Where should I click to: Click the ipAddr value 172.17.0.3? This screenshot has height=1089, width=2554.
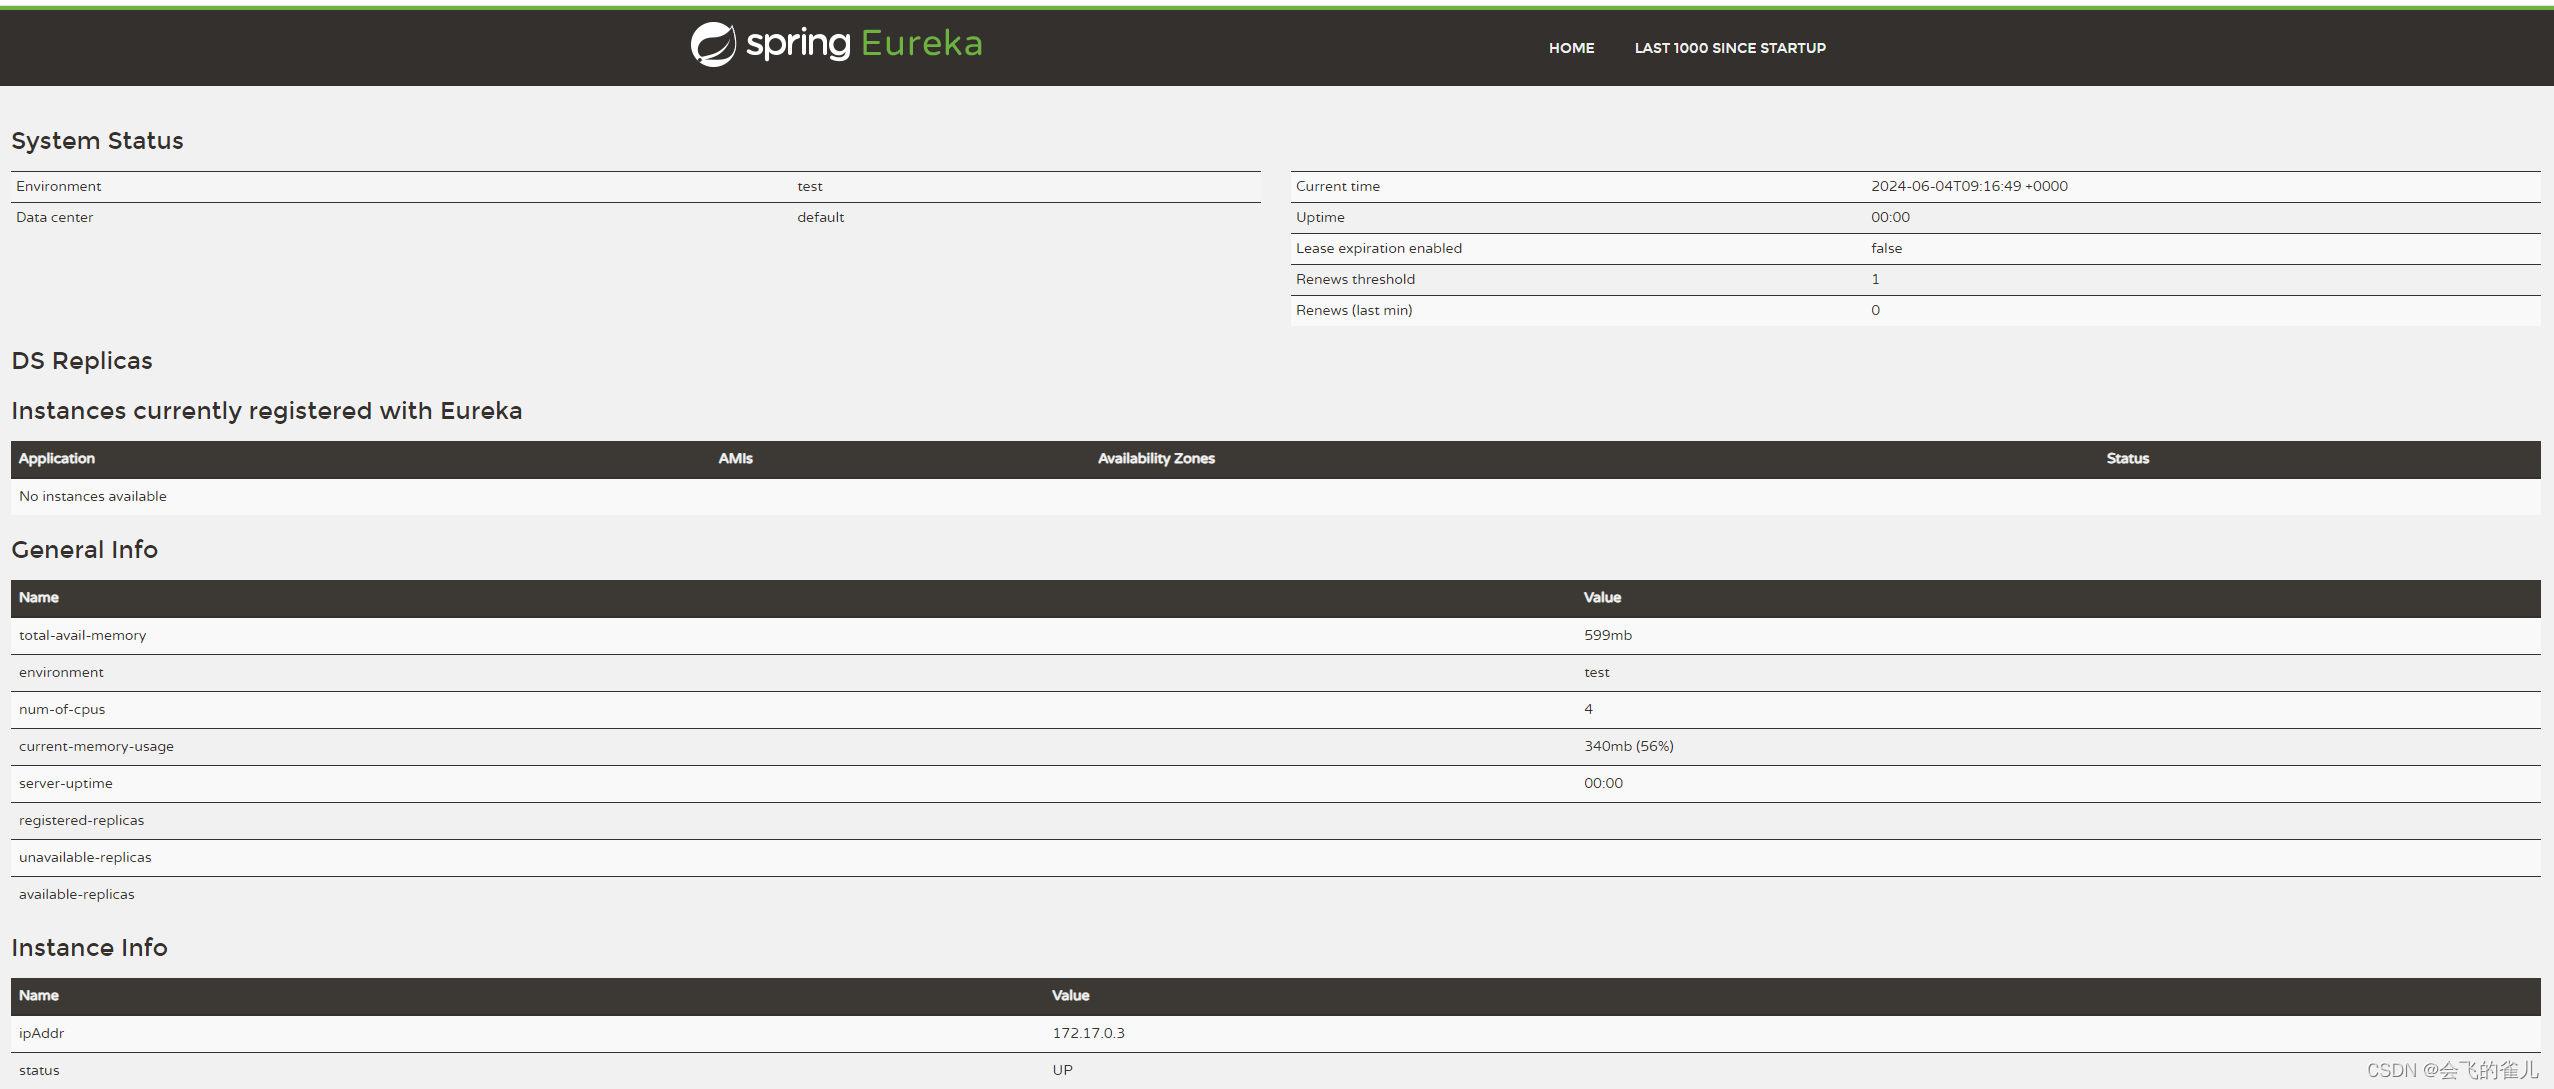[1088, 1034]
